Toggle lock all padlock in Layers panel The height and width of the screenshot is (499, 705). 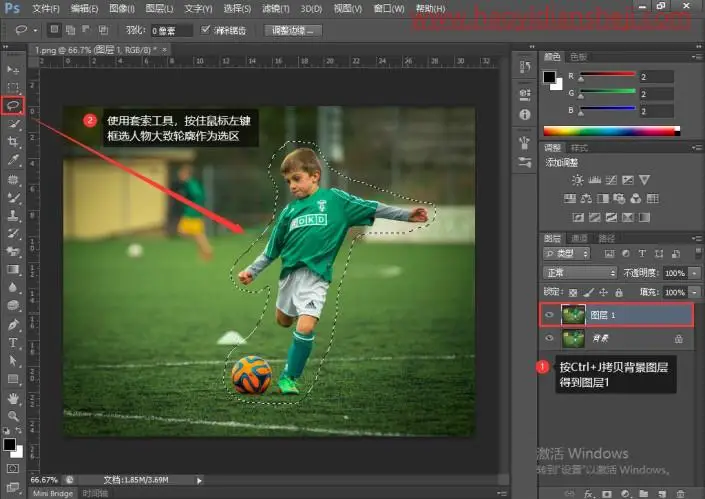coord(619,293)
